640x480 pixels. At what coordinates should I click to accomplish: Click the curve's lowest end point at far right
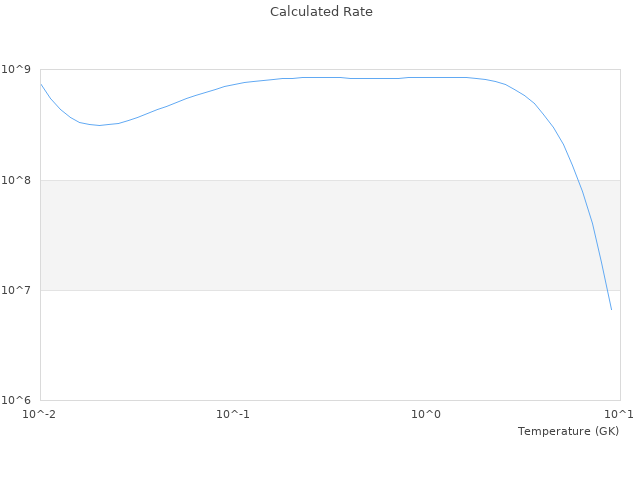pyautogui.click(x=611, y=309)
